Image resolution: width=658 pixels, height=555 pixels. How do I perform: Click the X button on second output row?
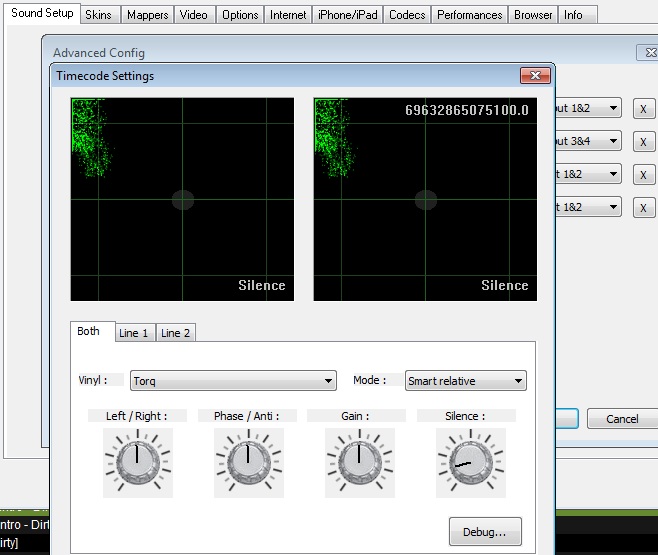click(x=643, y=142)
